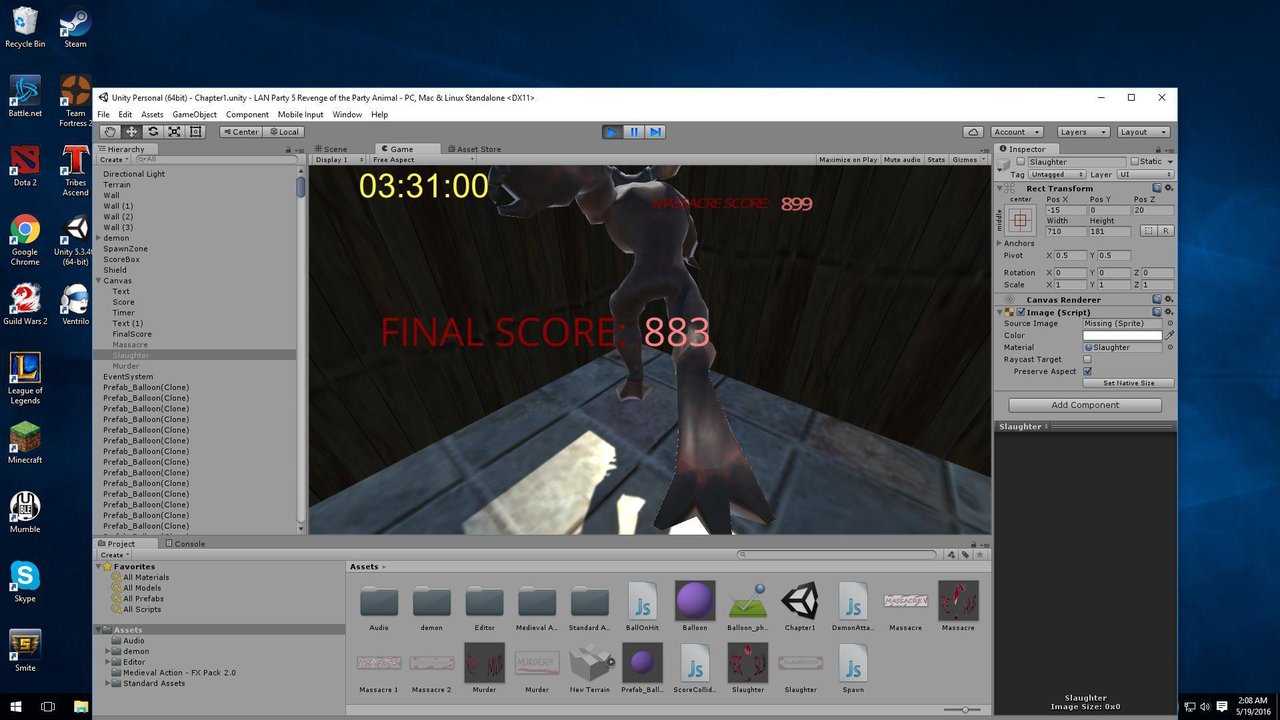The height and width of the screenshot is (720, 1280).
Task: Toggle raw edit mode R button
Action: pos(1166,231)
